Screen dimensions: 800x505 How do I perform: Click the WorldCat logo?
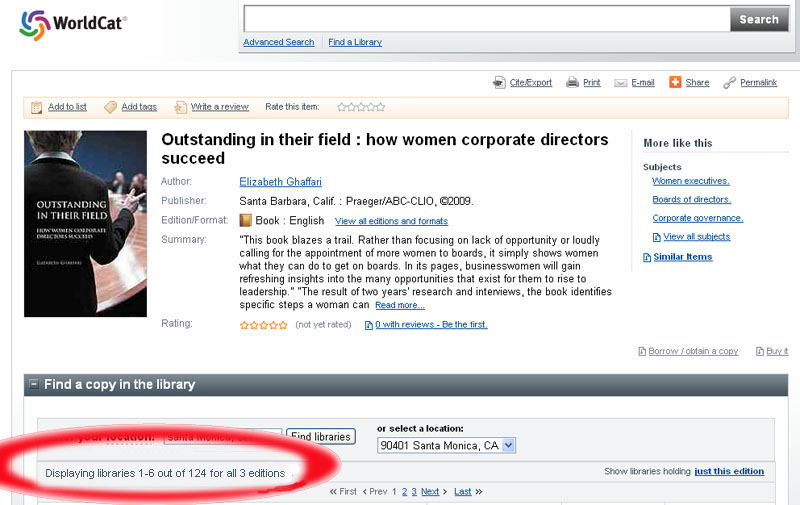coord(73,24)
